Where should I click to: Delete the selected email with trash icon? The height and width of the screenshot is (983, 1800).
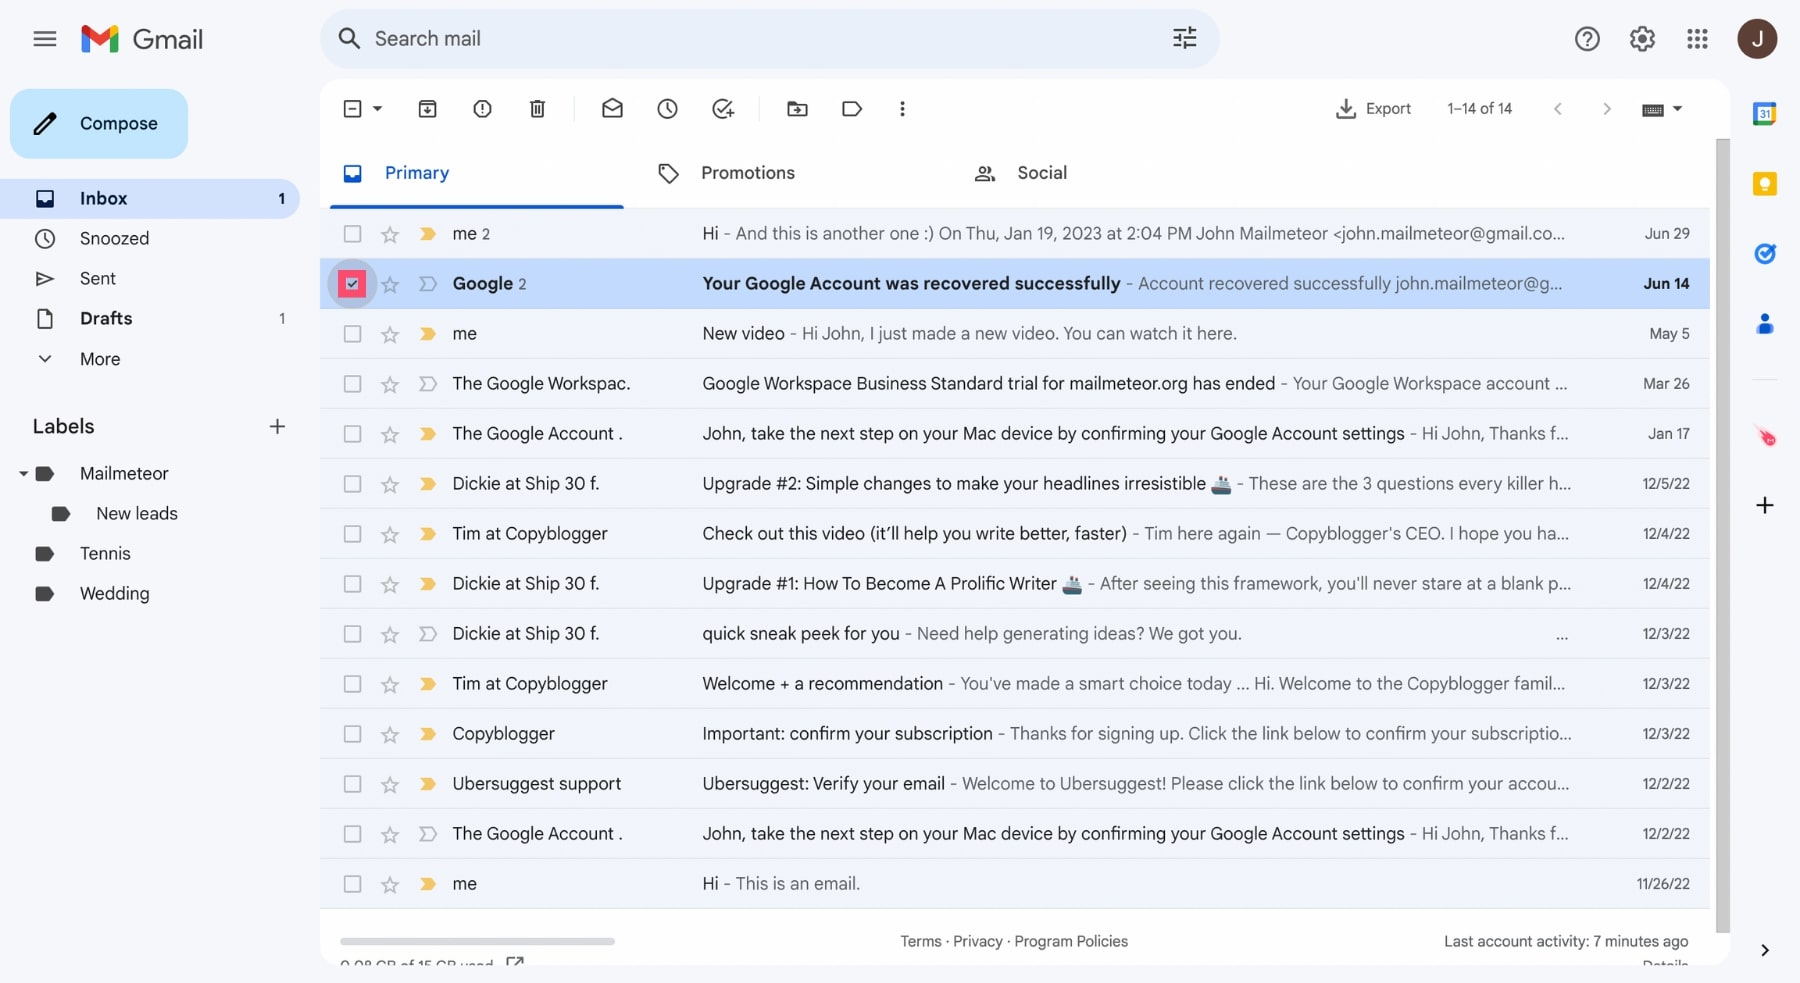[x=537, y=109]
